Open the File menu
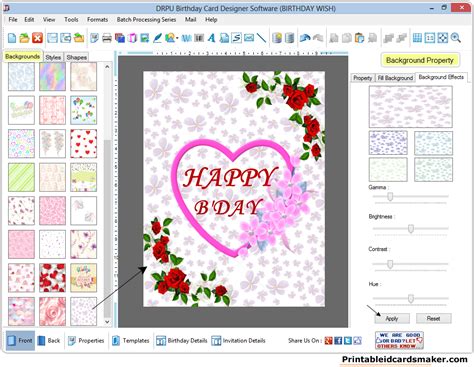The height and width of the screenshot is (367, 474). tap(13, 20)
